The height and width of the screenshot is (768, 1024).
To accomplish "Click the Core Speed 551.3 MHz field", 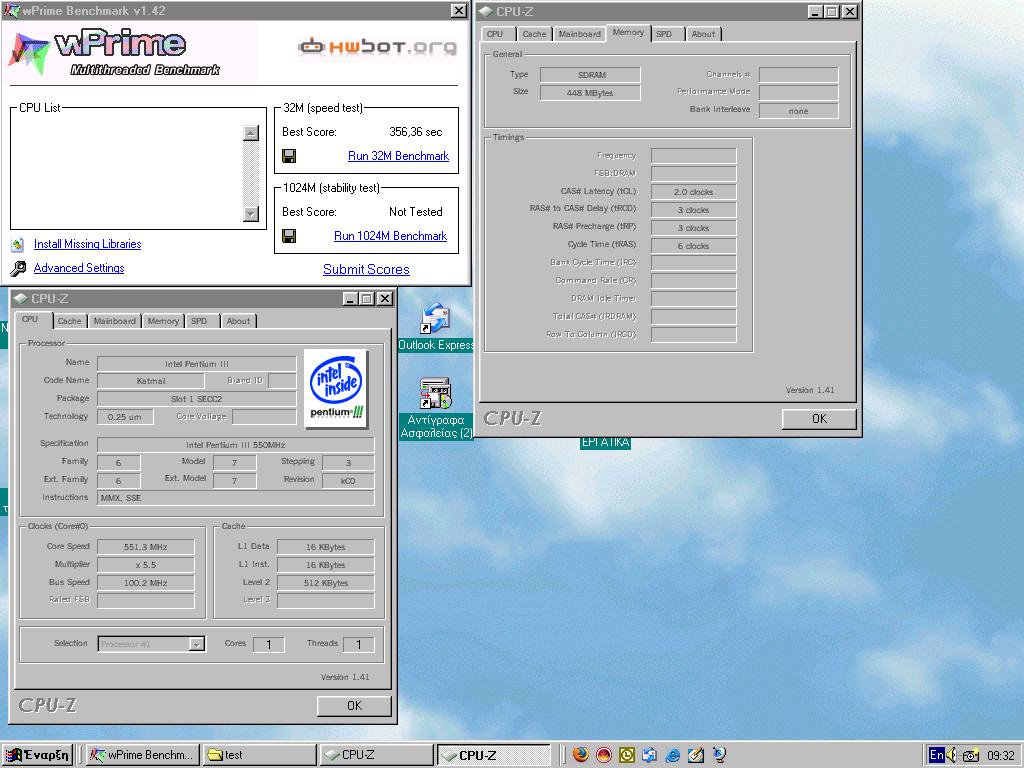I will click(x=146, y=547).
